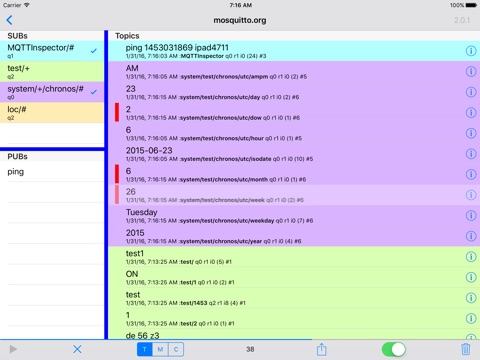Show info for the ON test/1 topic

pyautogui.click(x=471, y=277)
